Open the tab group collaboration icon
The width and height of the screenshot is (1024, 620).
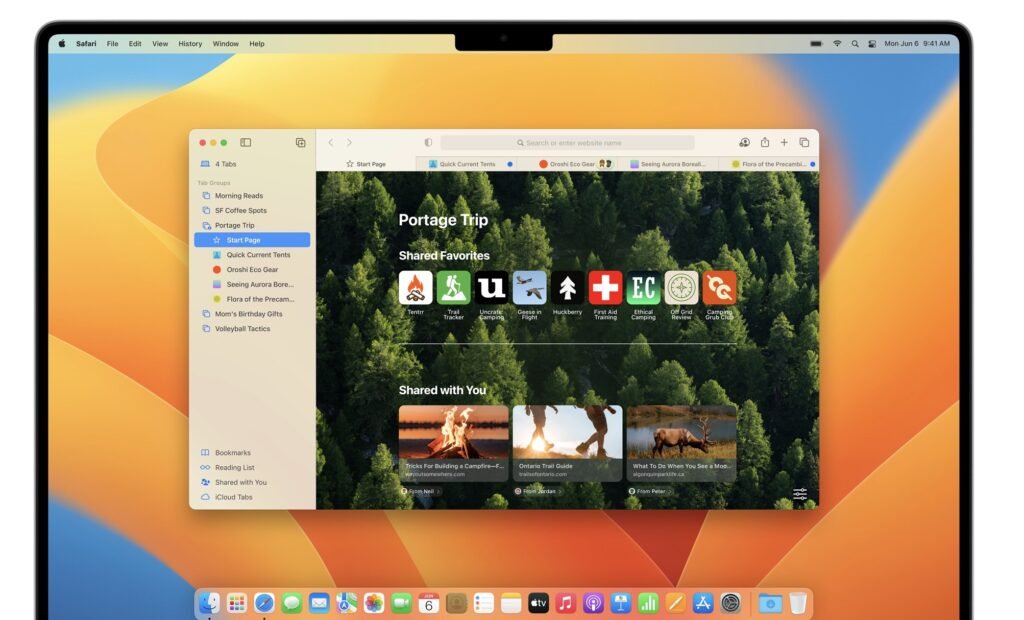pos(744,142)
